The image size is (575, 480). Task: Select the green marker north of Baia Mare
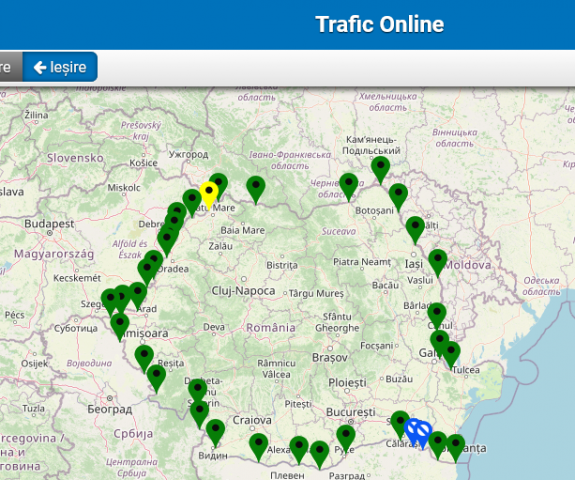click(x=256, y=190)
